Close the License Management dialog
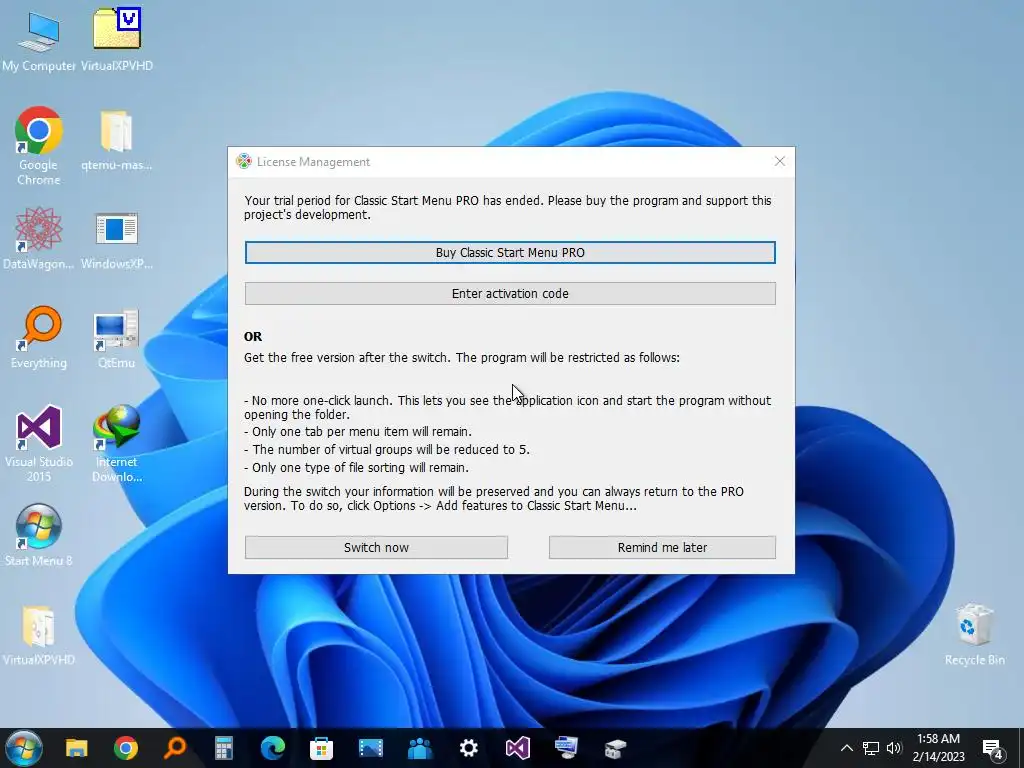Screen dimensions: 1024x768 pyautogui.click(x=780, y=161)
